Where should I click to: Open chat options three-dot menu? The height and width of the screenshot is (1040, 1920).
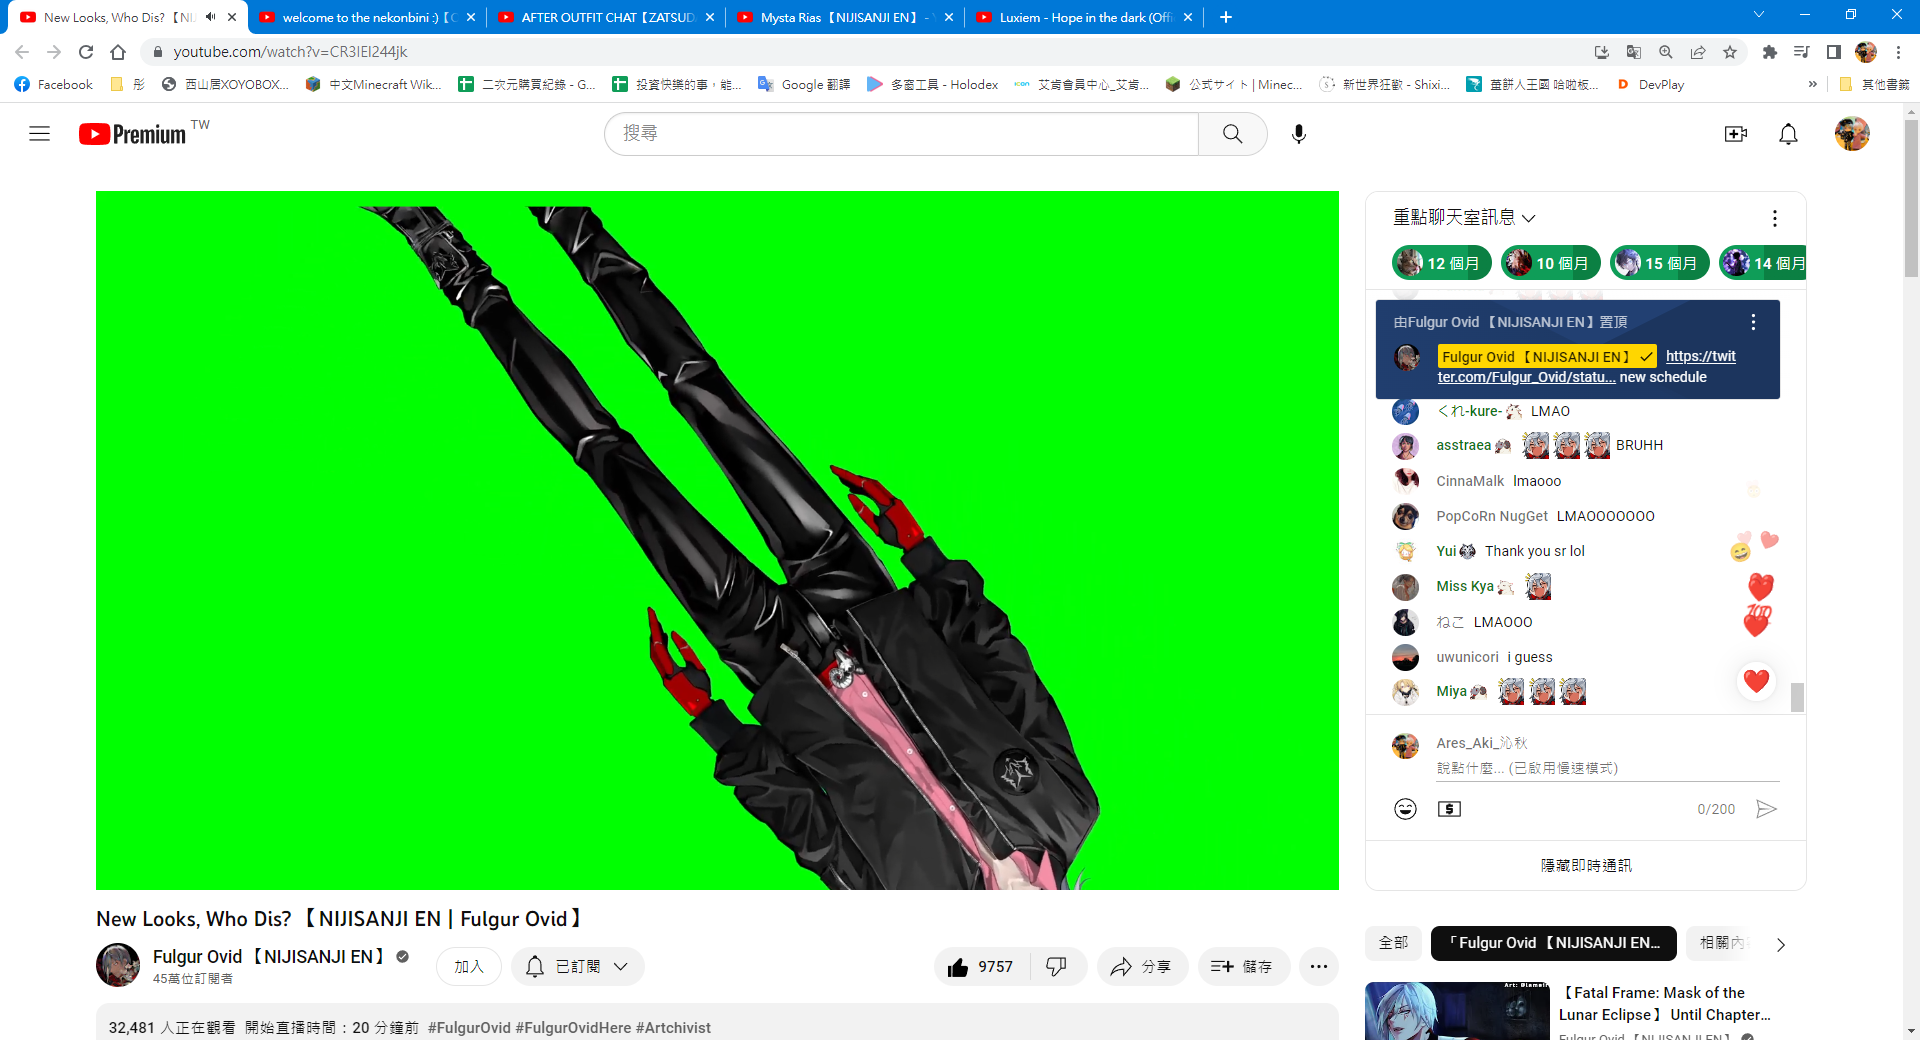point(1774,218)
